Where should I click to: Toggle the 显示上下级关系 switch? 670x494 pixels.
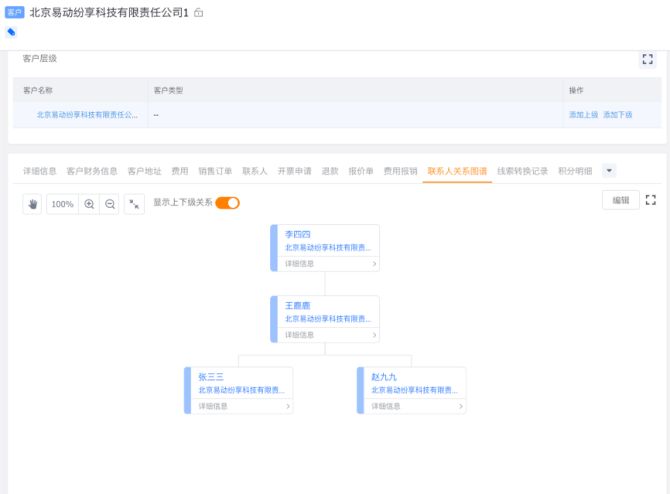pos(228,203)
